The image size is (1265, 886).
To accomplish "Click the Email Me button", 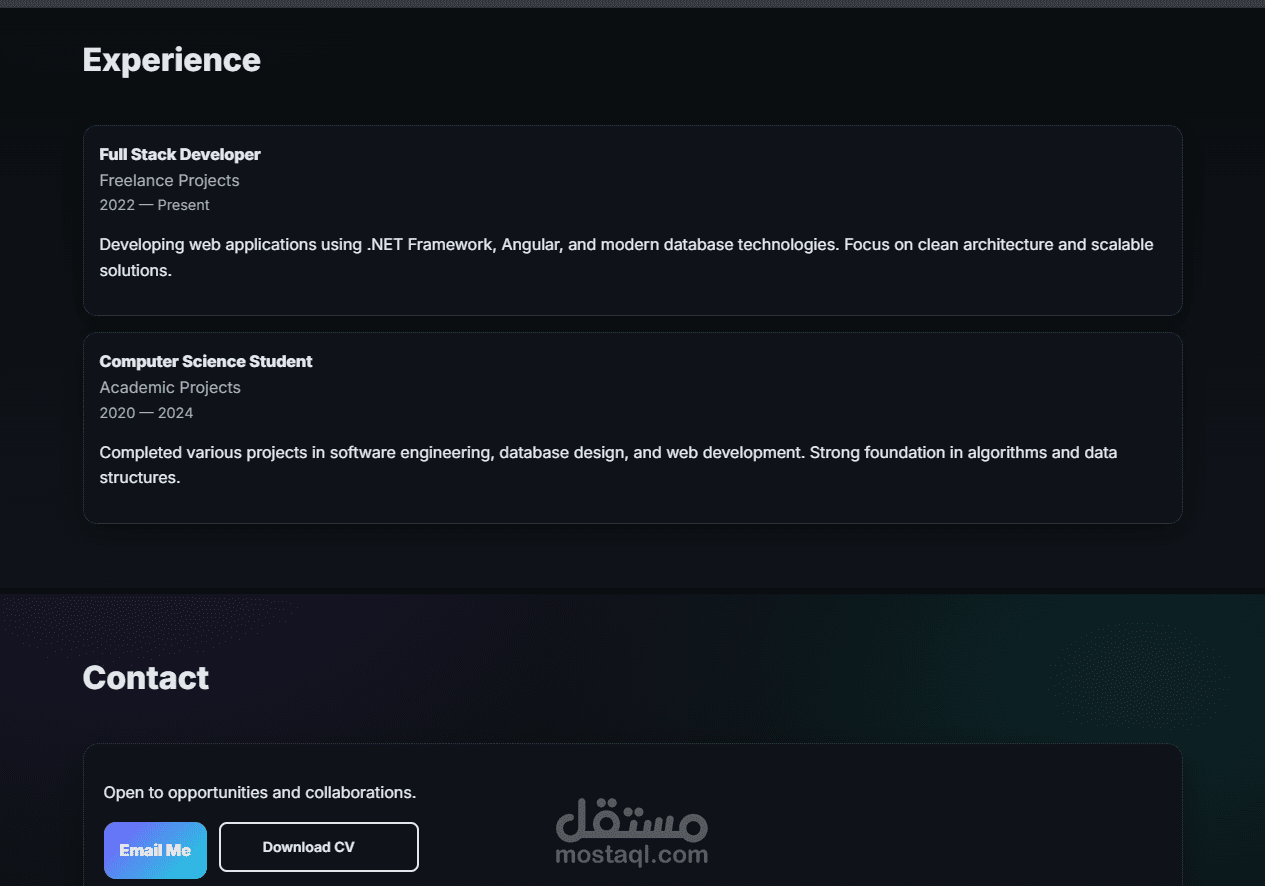I will (155, 850).
